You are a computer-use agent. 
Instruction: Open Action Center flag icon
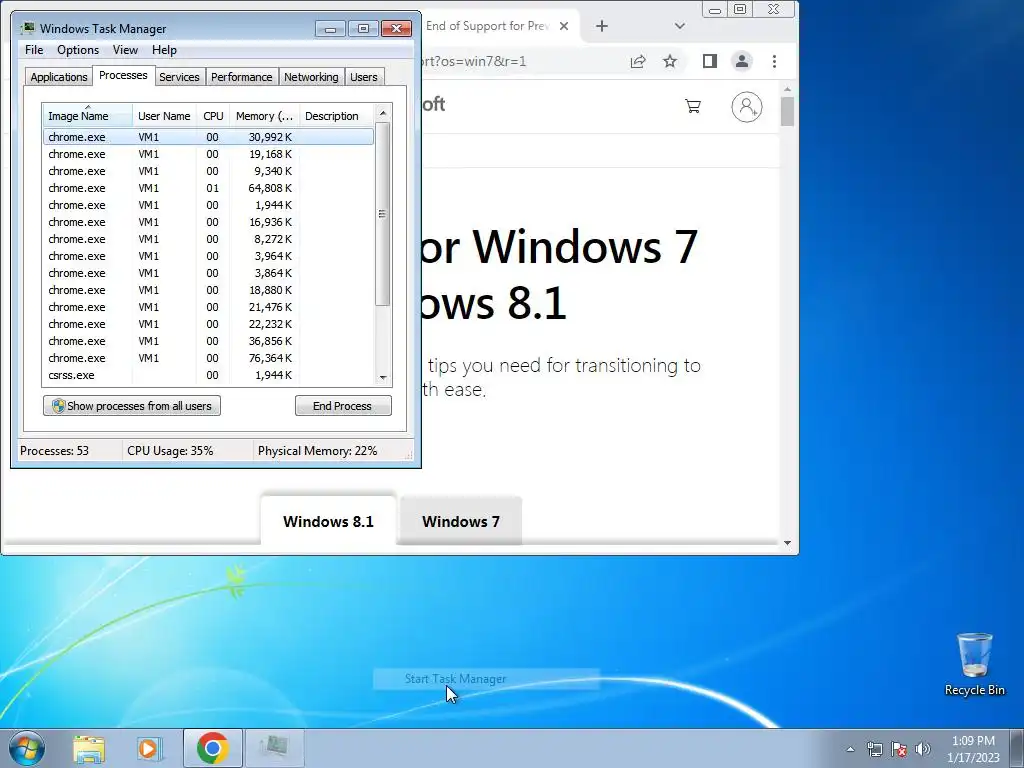coord(899,749)
